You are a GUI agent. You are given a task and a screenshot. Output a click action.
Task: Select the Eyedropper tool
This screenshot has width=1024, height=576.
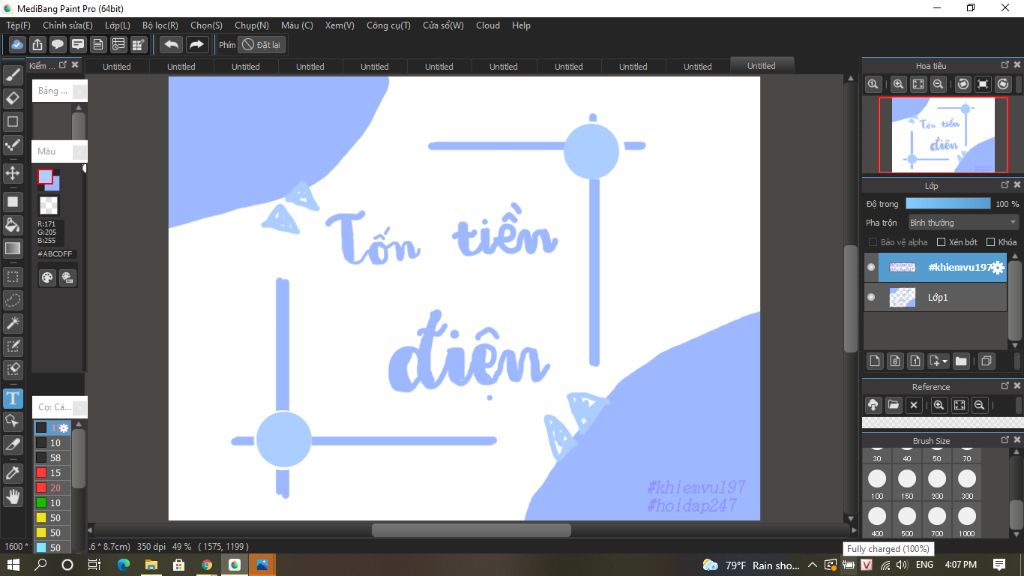coord(12,473)
